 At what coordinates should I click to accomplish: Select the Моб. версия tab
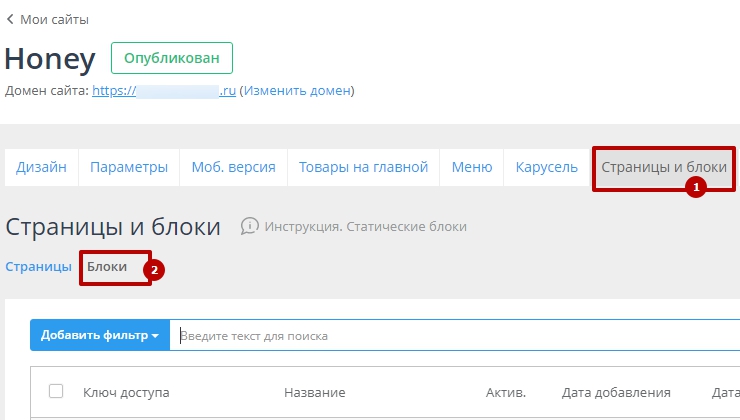point(233,167)
